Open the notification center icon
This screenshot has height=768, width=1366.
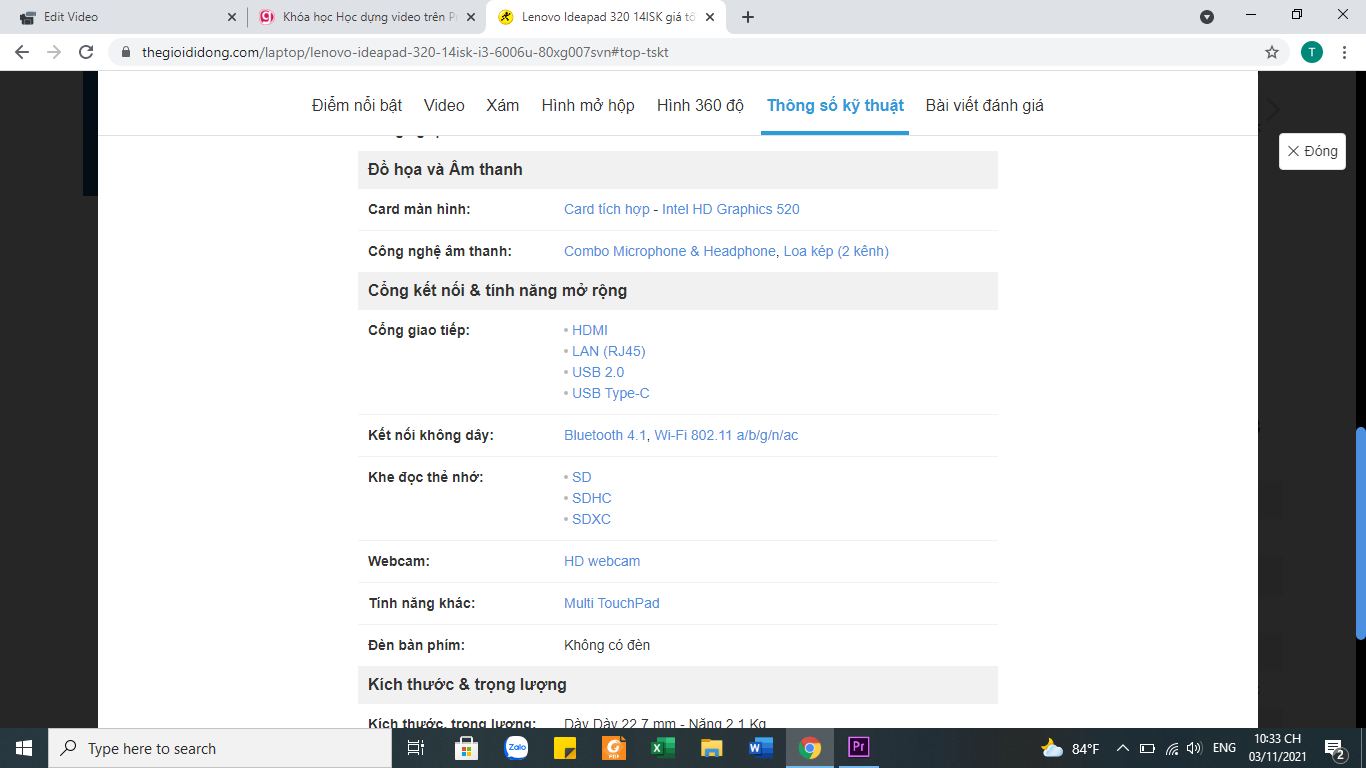[x=1334, y=748]
